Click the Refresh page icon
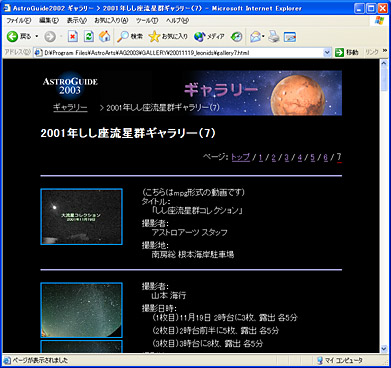391x368 pixels. pyautogui.click(x=88, y=36)
